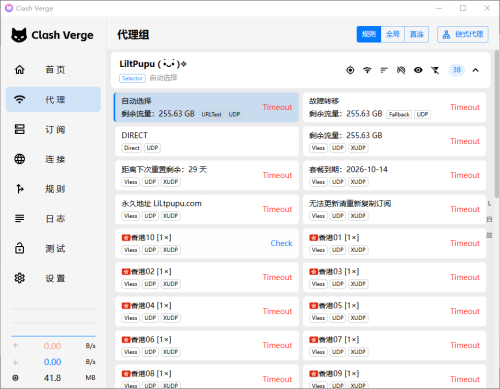Screen dimensions: 500x389
Task: Jump to group 自 in the side index
Action: 489,219
